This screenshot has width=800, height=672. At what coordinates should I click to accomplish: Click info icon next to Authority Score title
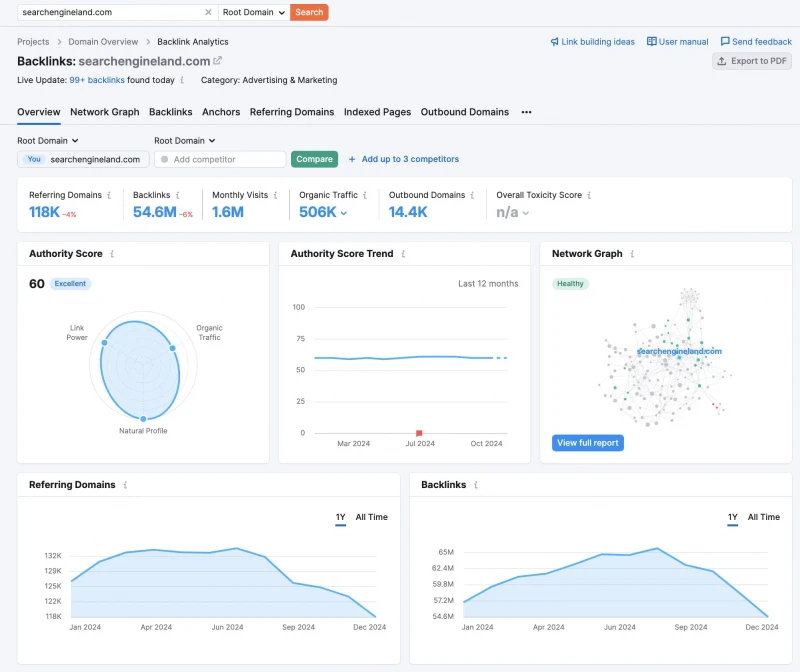coord(112,254)
